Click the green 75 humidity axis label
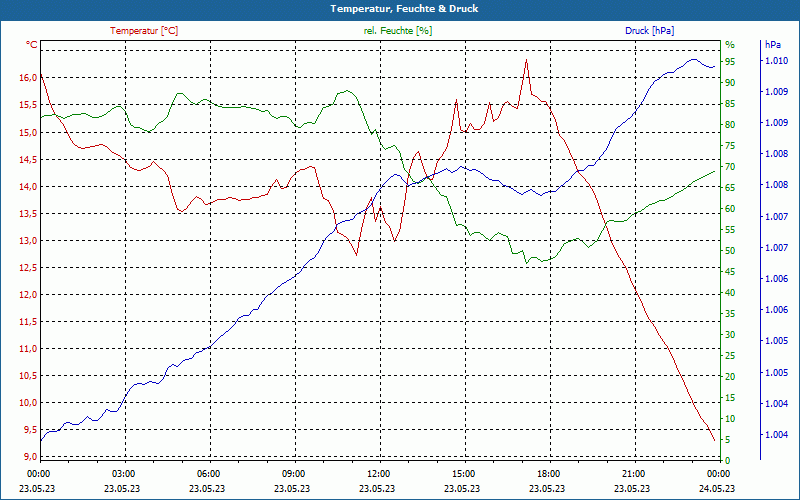Viewport: 800px width, 500px height. [x=730, y=146]
